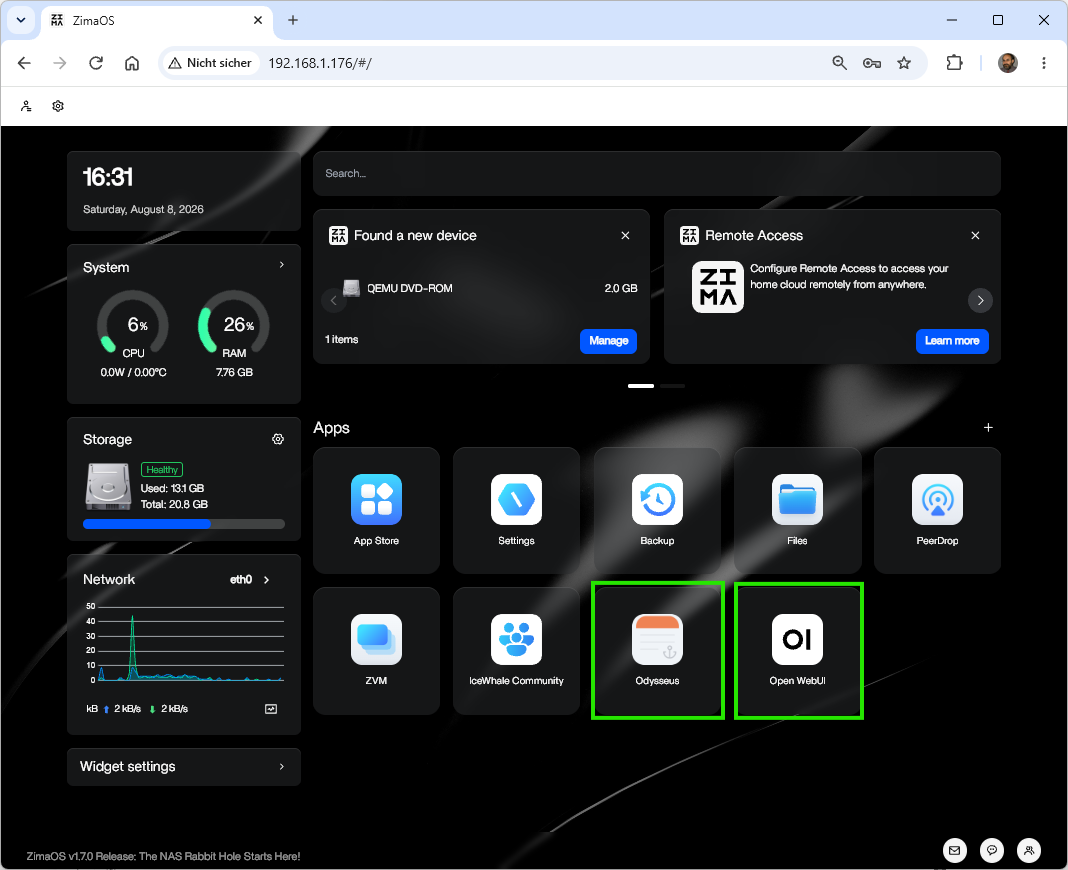Screen dimensions: 1068x870
Task: Bookmark this page with star icon
Action: click(904, 63)
